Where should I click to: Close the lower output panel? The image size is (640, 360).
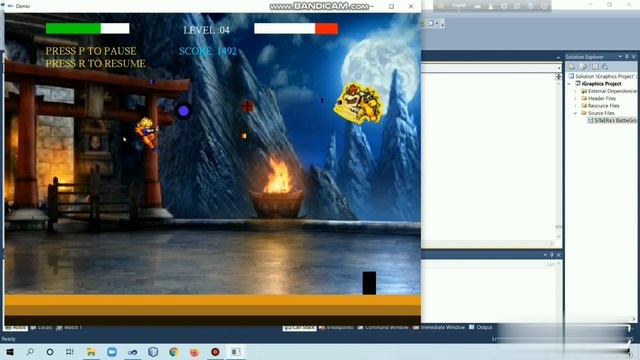(x=559, y=255)
